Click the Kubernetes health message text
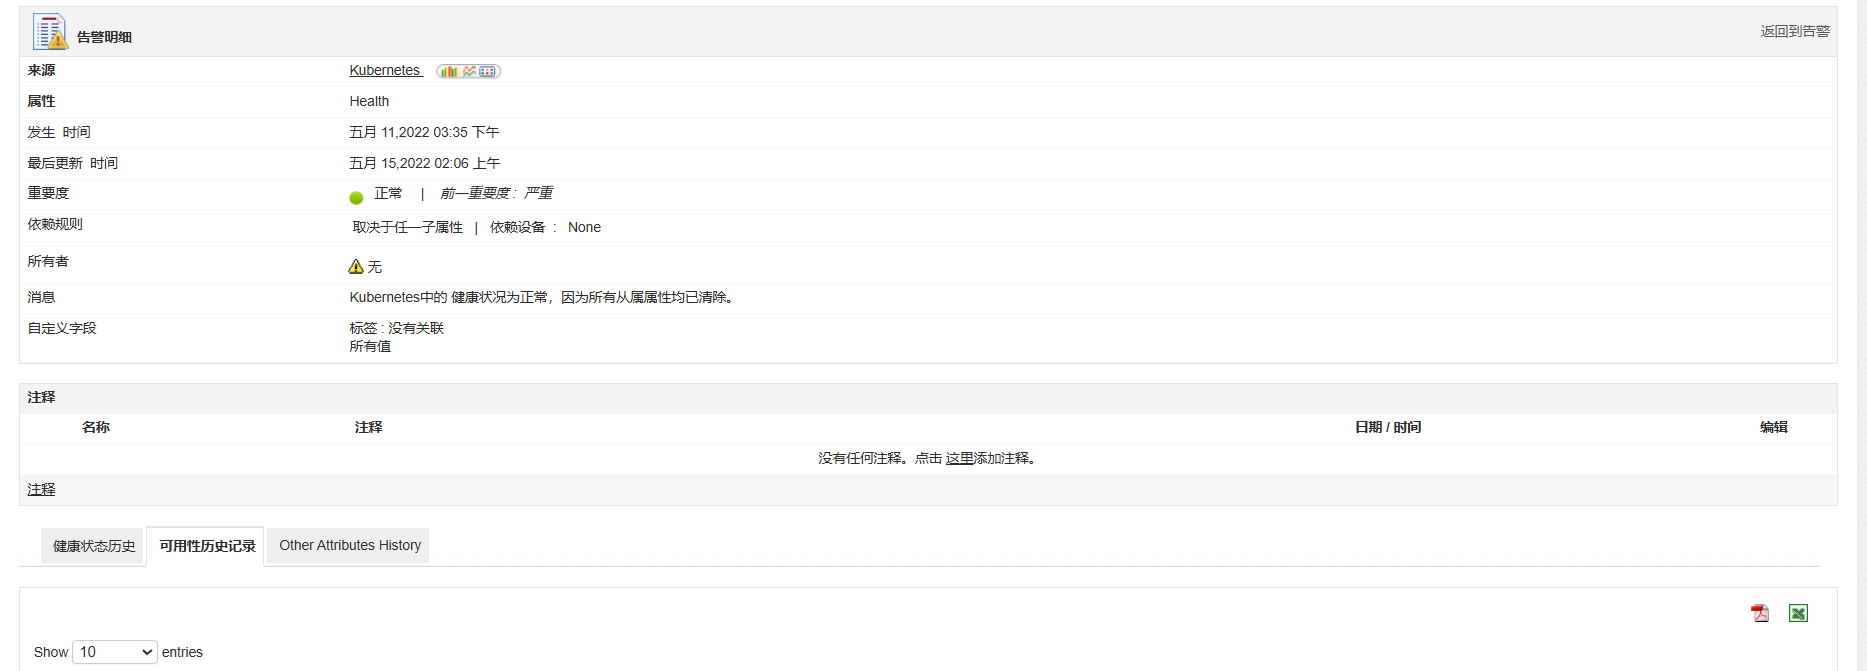The image size is (1867, 671). click(544, 297)
